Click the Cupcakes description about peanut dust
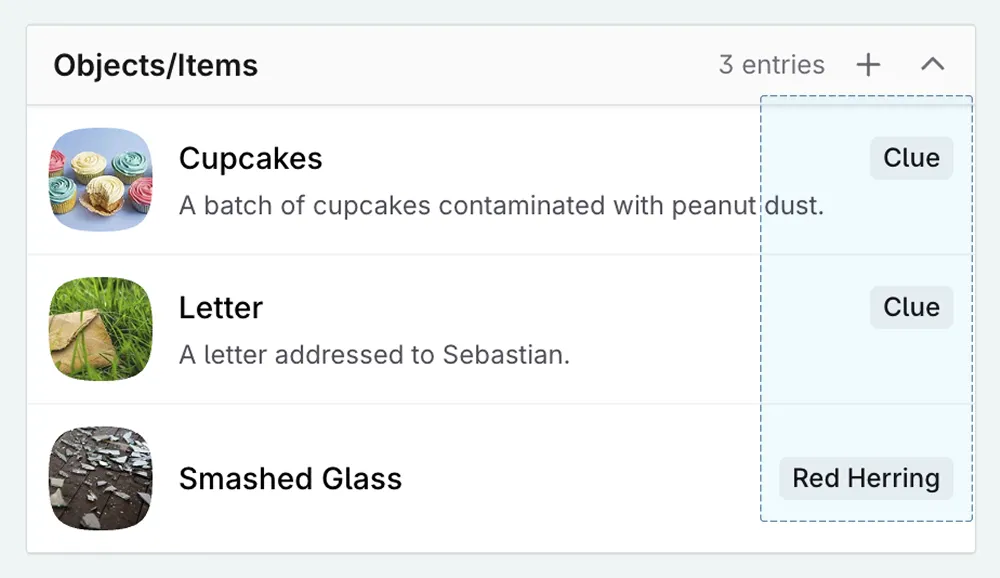This screenshot has width=1000, height=578. click(500, 206)
